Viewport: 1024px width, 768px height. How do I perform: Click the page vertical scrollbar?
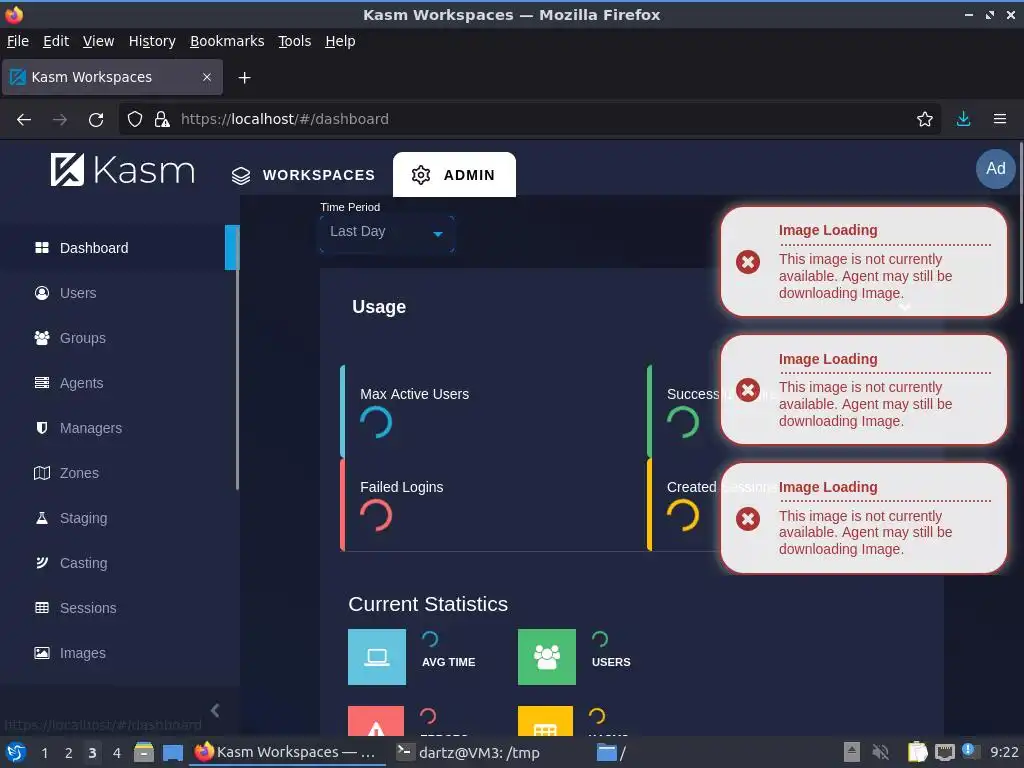[x=1020, y=222]
